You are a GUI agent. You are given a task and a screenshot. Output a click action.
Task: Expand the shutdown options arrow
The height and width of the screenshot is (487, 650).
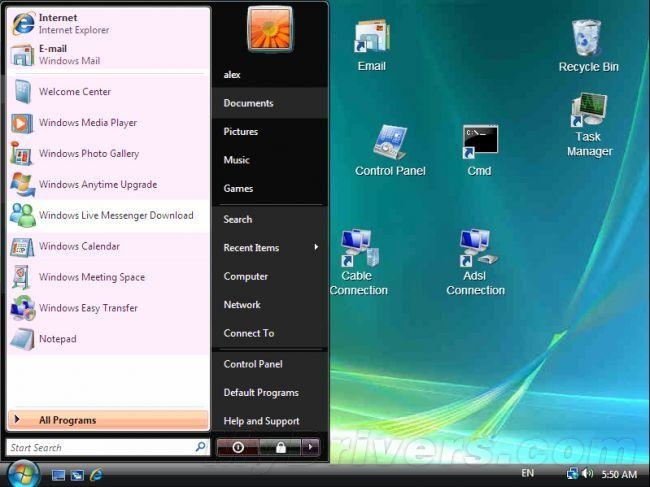coord(310,447)
